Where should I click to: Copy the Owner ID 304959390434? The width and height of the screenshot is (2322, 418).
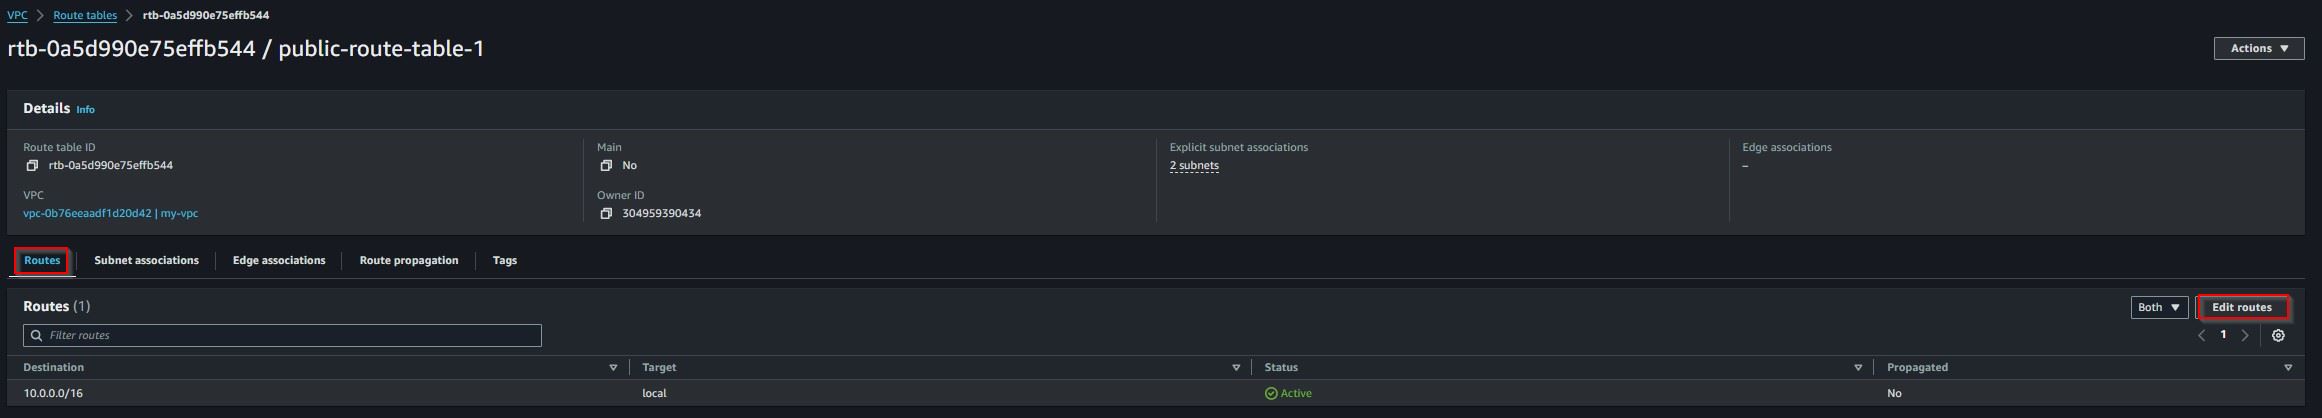click(606, 214)
